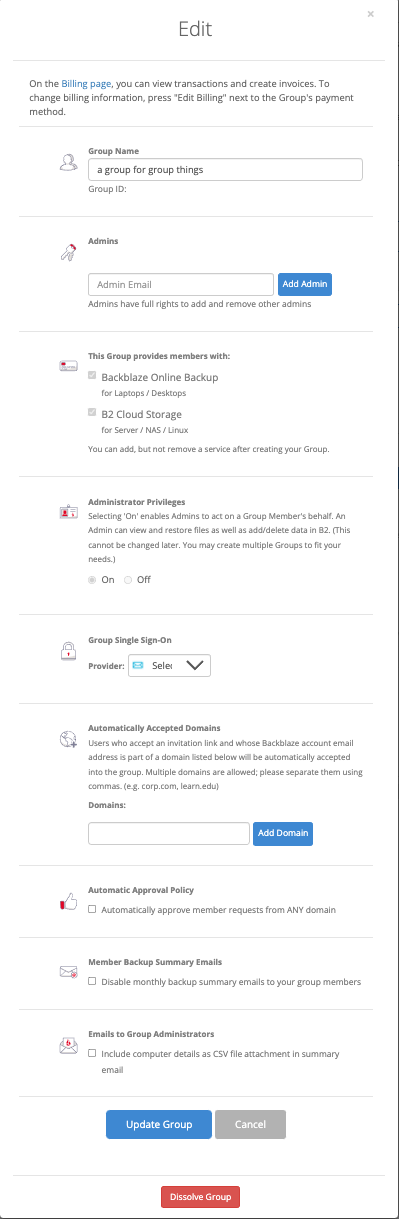This screenshot has width=399, height=1219.
Task: Click the services card icon
Action: point(68,366)
